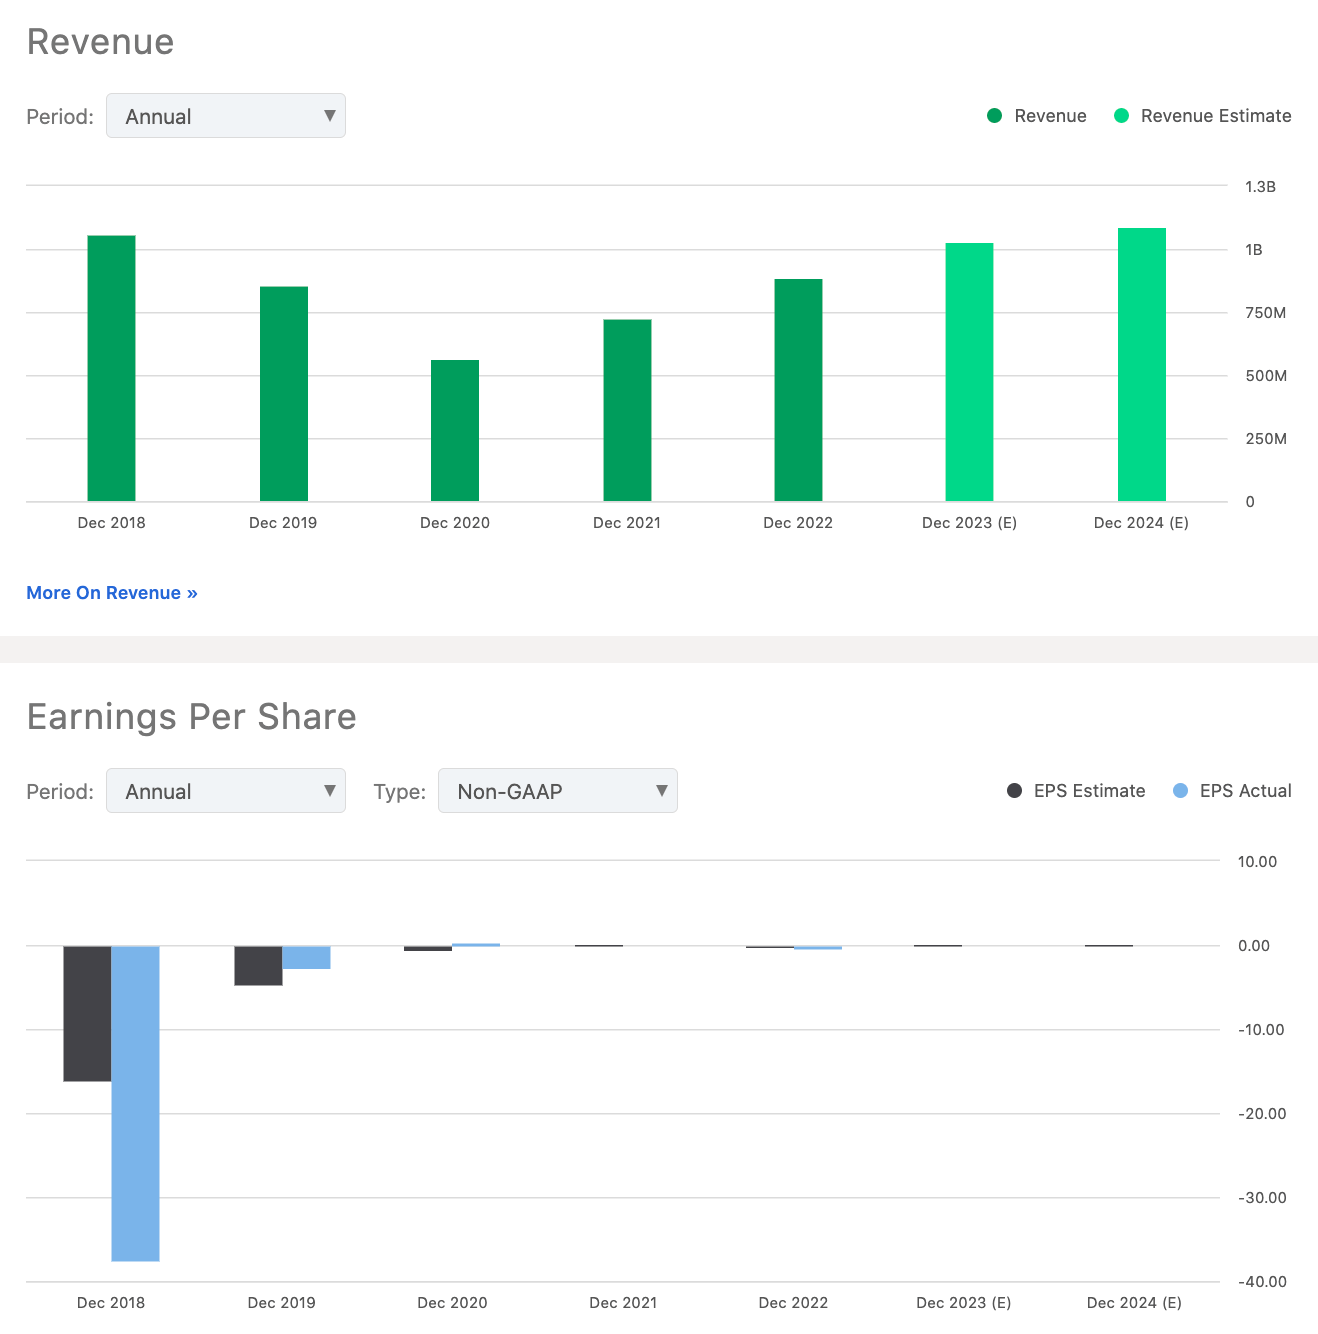Open the More On Revenue link
Viewport: 1318px width, 1334px height.
[112, 593]
